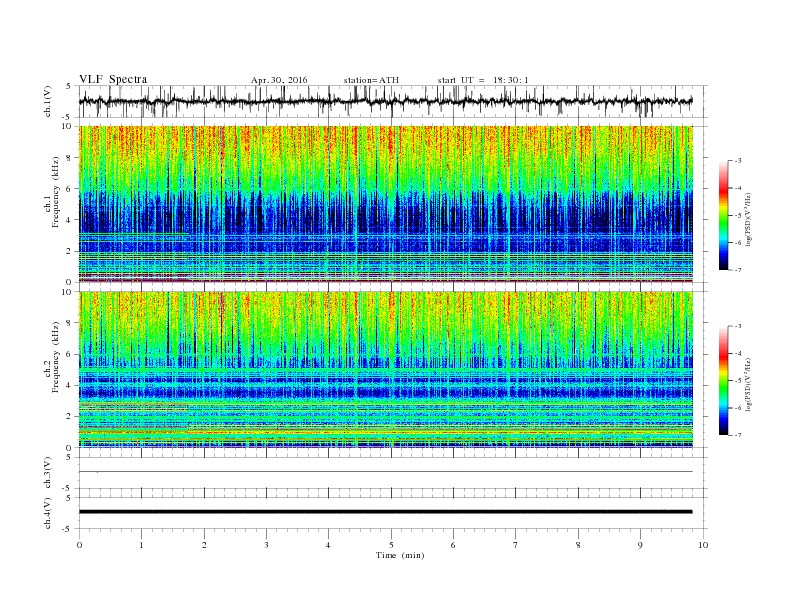The image size is (792, 612).
Task: Click the ch.2 spectrogram color bar
Action: 723,381
